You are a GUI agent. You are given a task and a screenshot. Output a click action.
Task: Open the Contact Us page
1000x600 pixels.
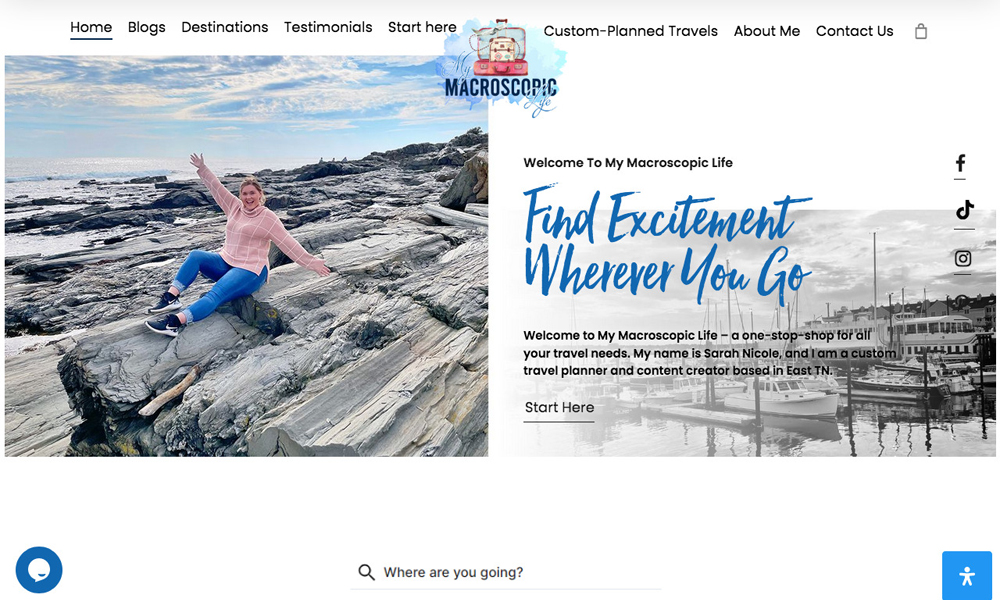click(855, 31)
